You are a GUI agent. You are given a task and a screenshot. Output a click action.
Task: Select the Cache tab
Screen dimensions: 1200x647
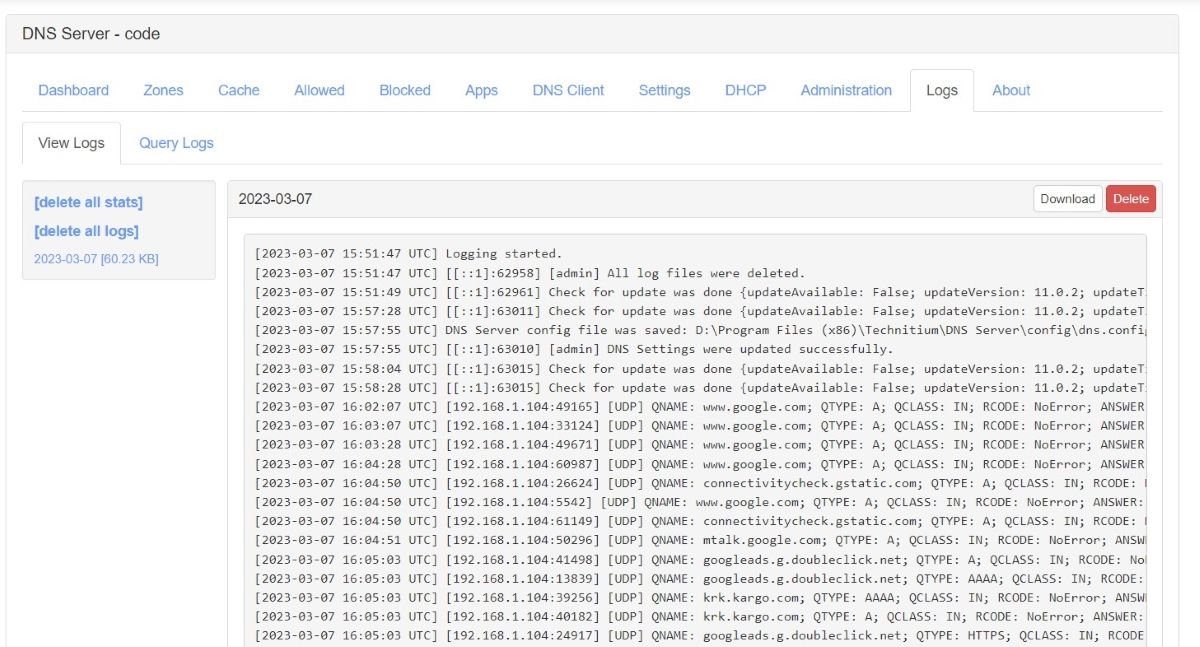[x=238, y=90]
